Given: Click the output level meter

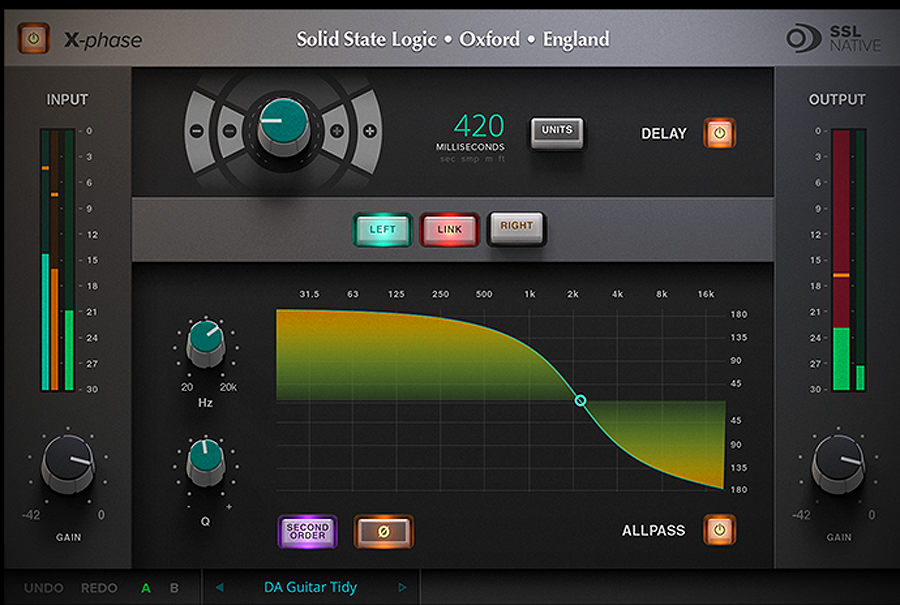Looking at the screenshot, I should point(848,260).
